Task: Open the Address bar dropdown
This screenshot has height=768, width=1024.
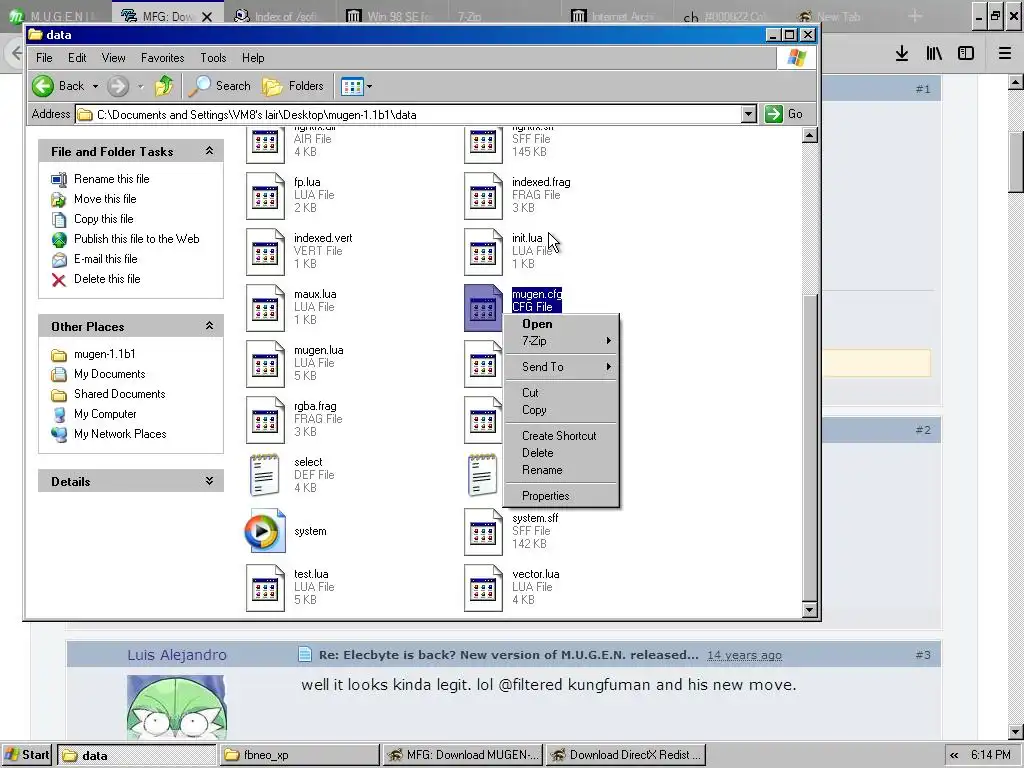Action: pos(748,114)
